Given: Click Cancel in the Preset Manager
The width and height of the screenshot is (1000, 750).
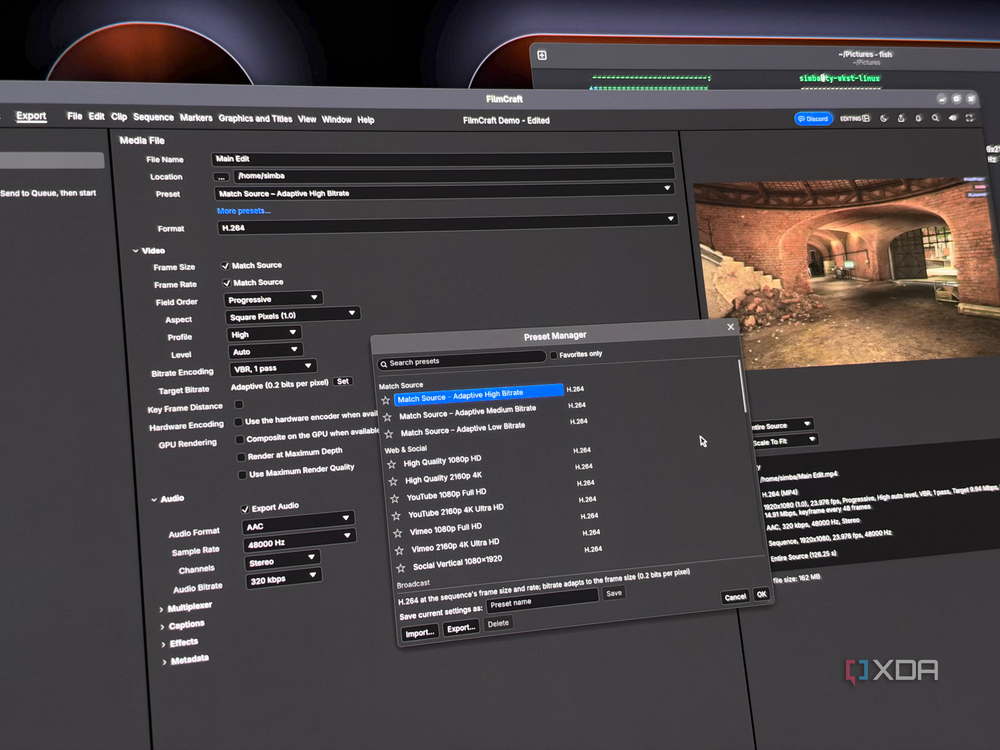Looking at the screenshot, I should 735,597.
